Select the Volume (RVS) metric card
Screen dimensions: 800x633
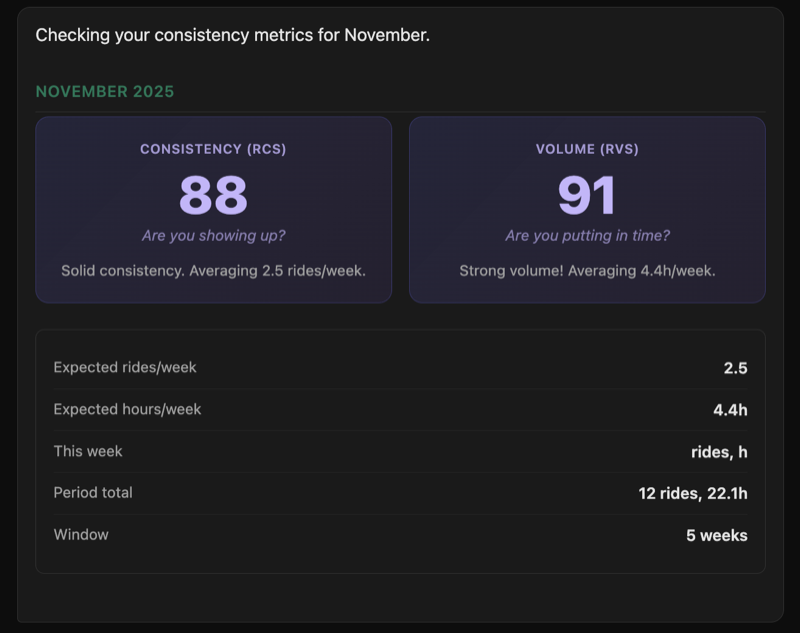tap(587, 209)
